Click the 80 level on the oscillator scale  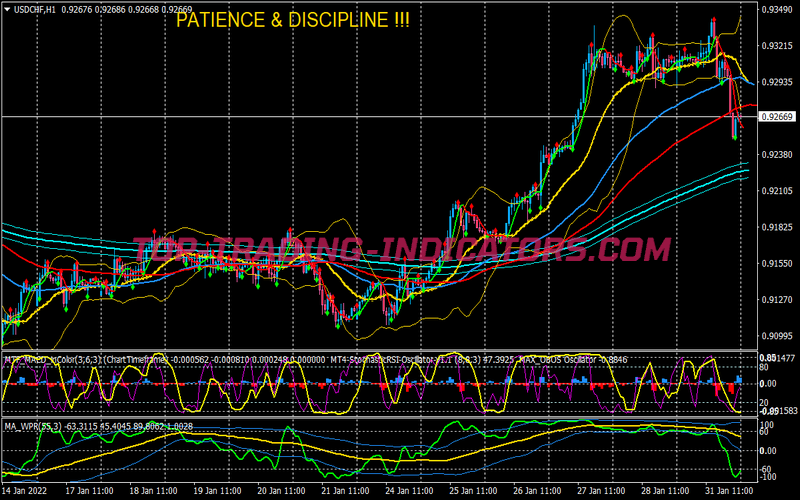(764, 366)
